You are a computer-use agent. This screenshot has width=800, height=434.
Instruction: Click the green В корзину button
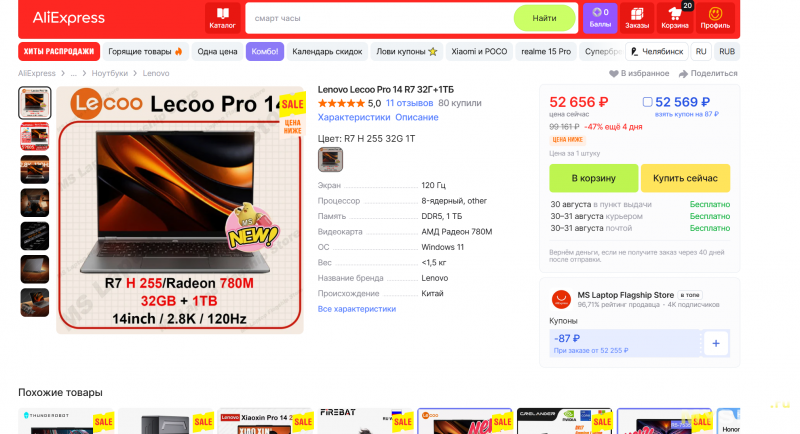tap(593, 178)
